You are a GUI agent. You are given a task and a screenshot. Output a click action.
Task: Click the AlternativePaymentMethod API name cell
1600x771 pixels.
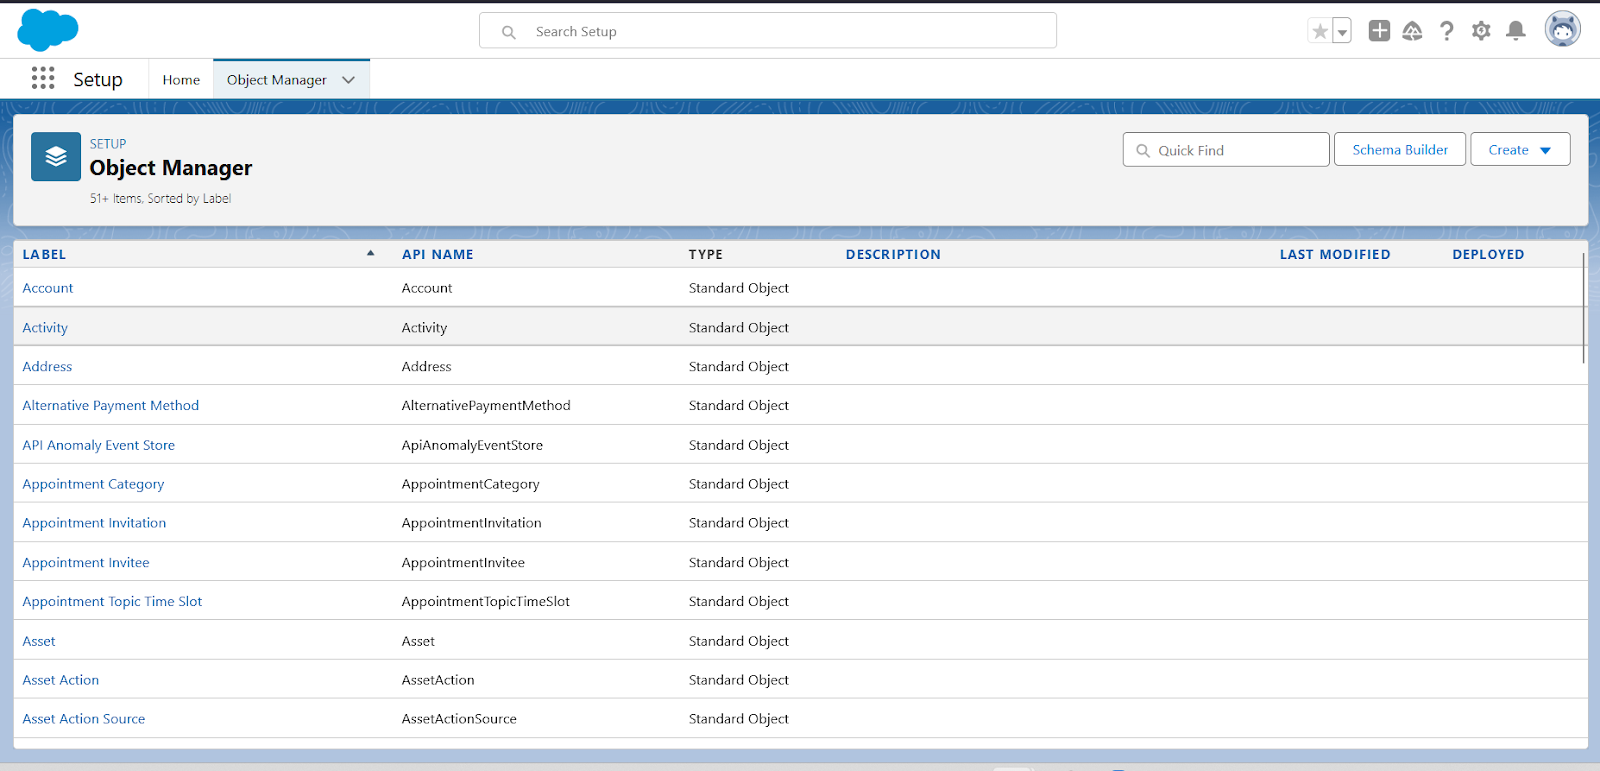coord(486,406)
